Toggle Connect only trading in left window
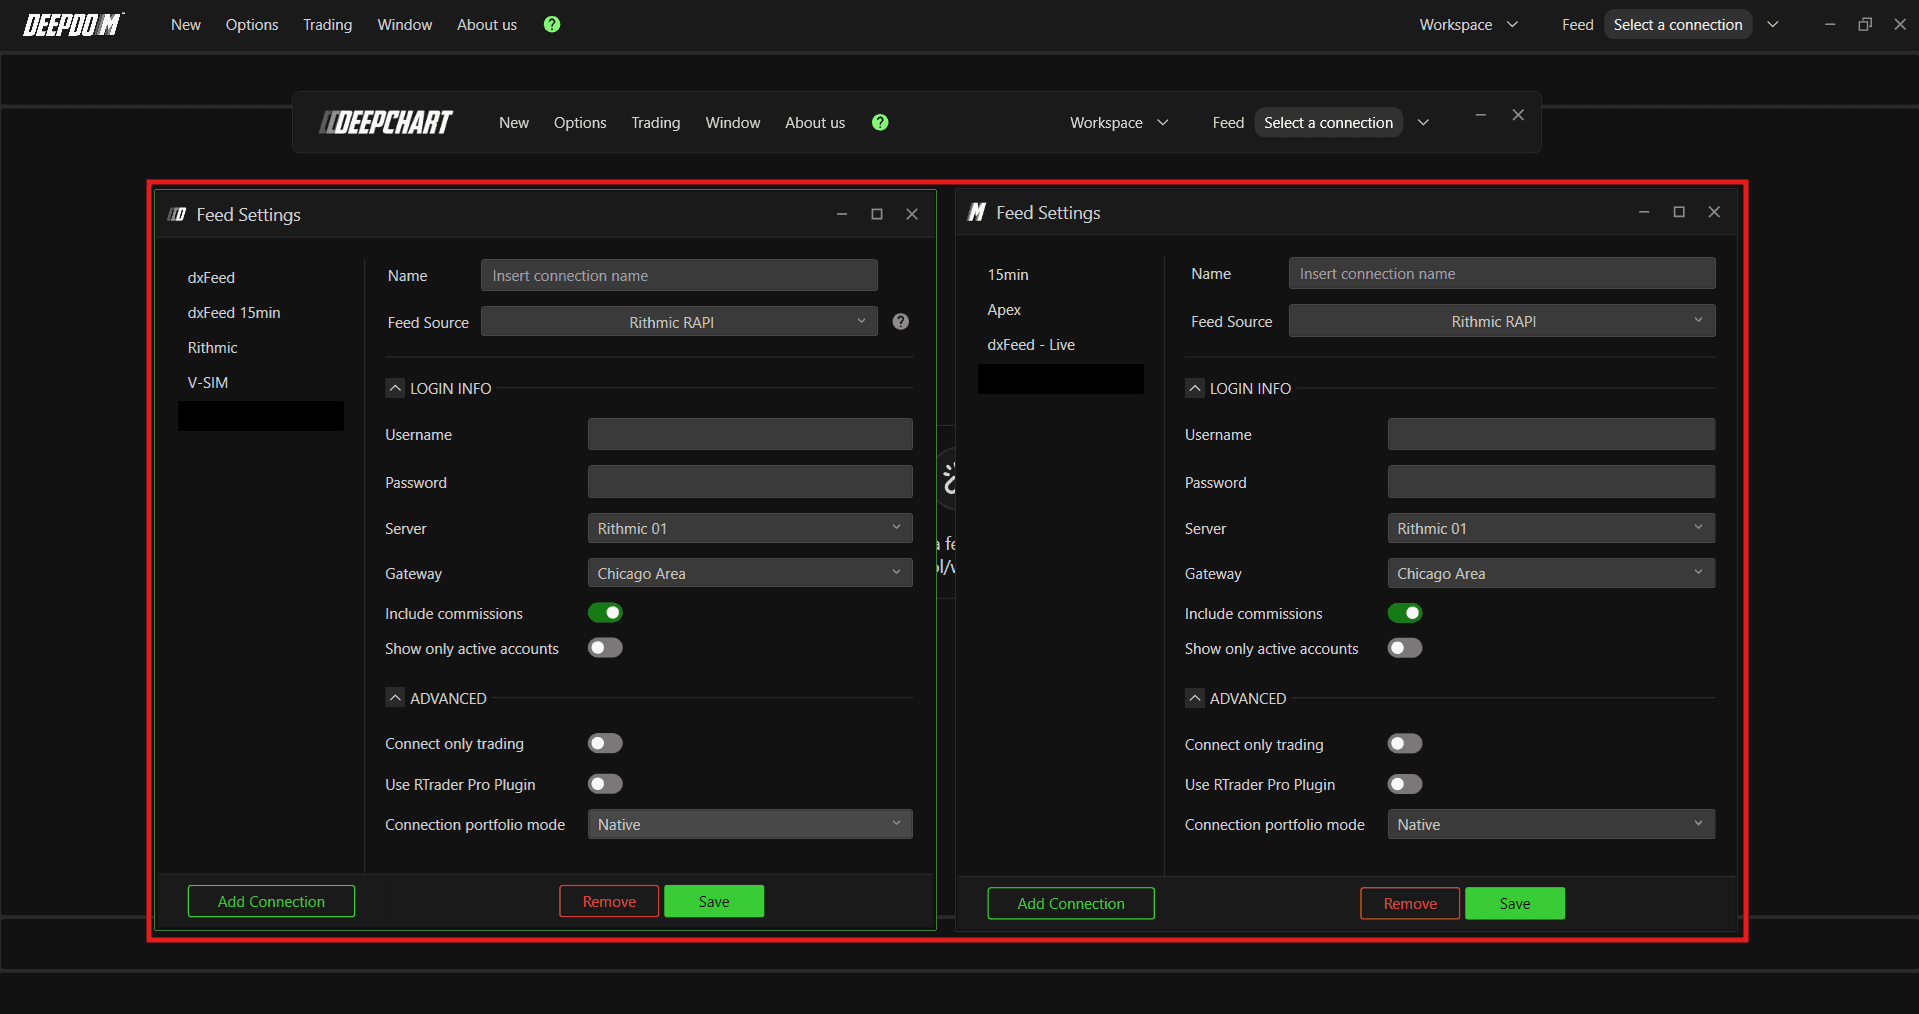The width and height of the screenshot is (1919, 1014). pyautogui.click(x=605, y=743)
